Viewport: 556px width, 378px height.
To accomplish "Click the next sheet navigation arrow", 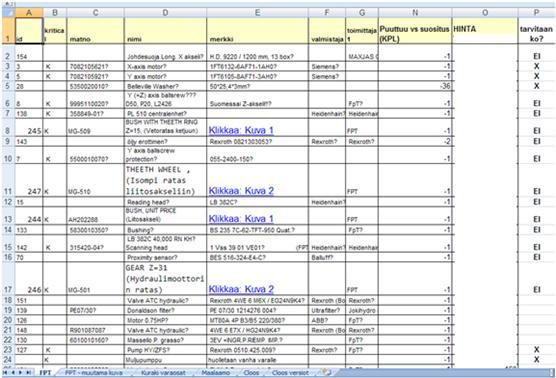I will [20, 373].
